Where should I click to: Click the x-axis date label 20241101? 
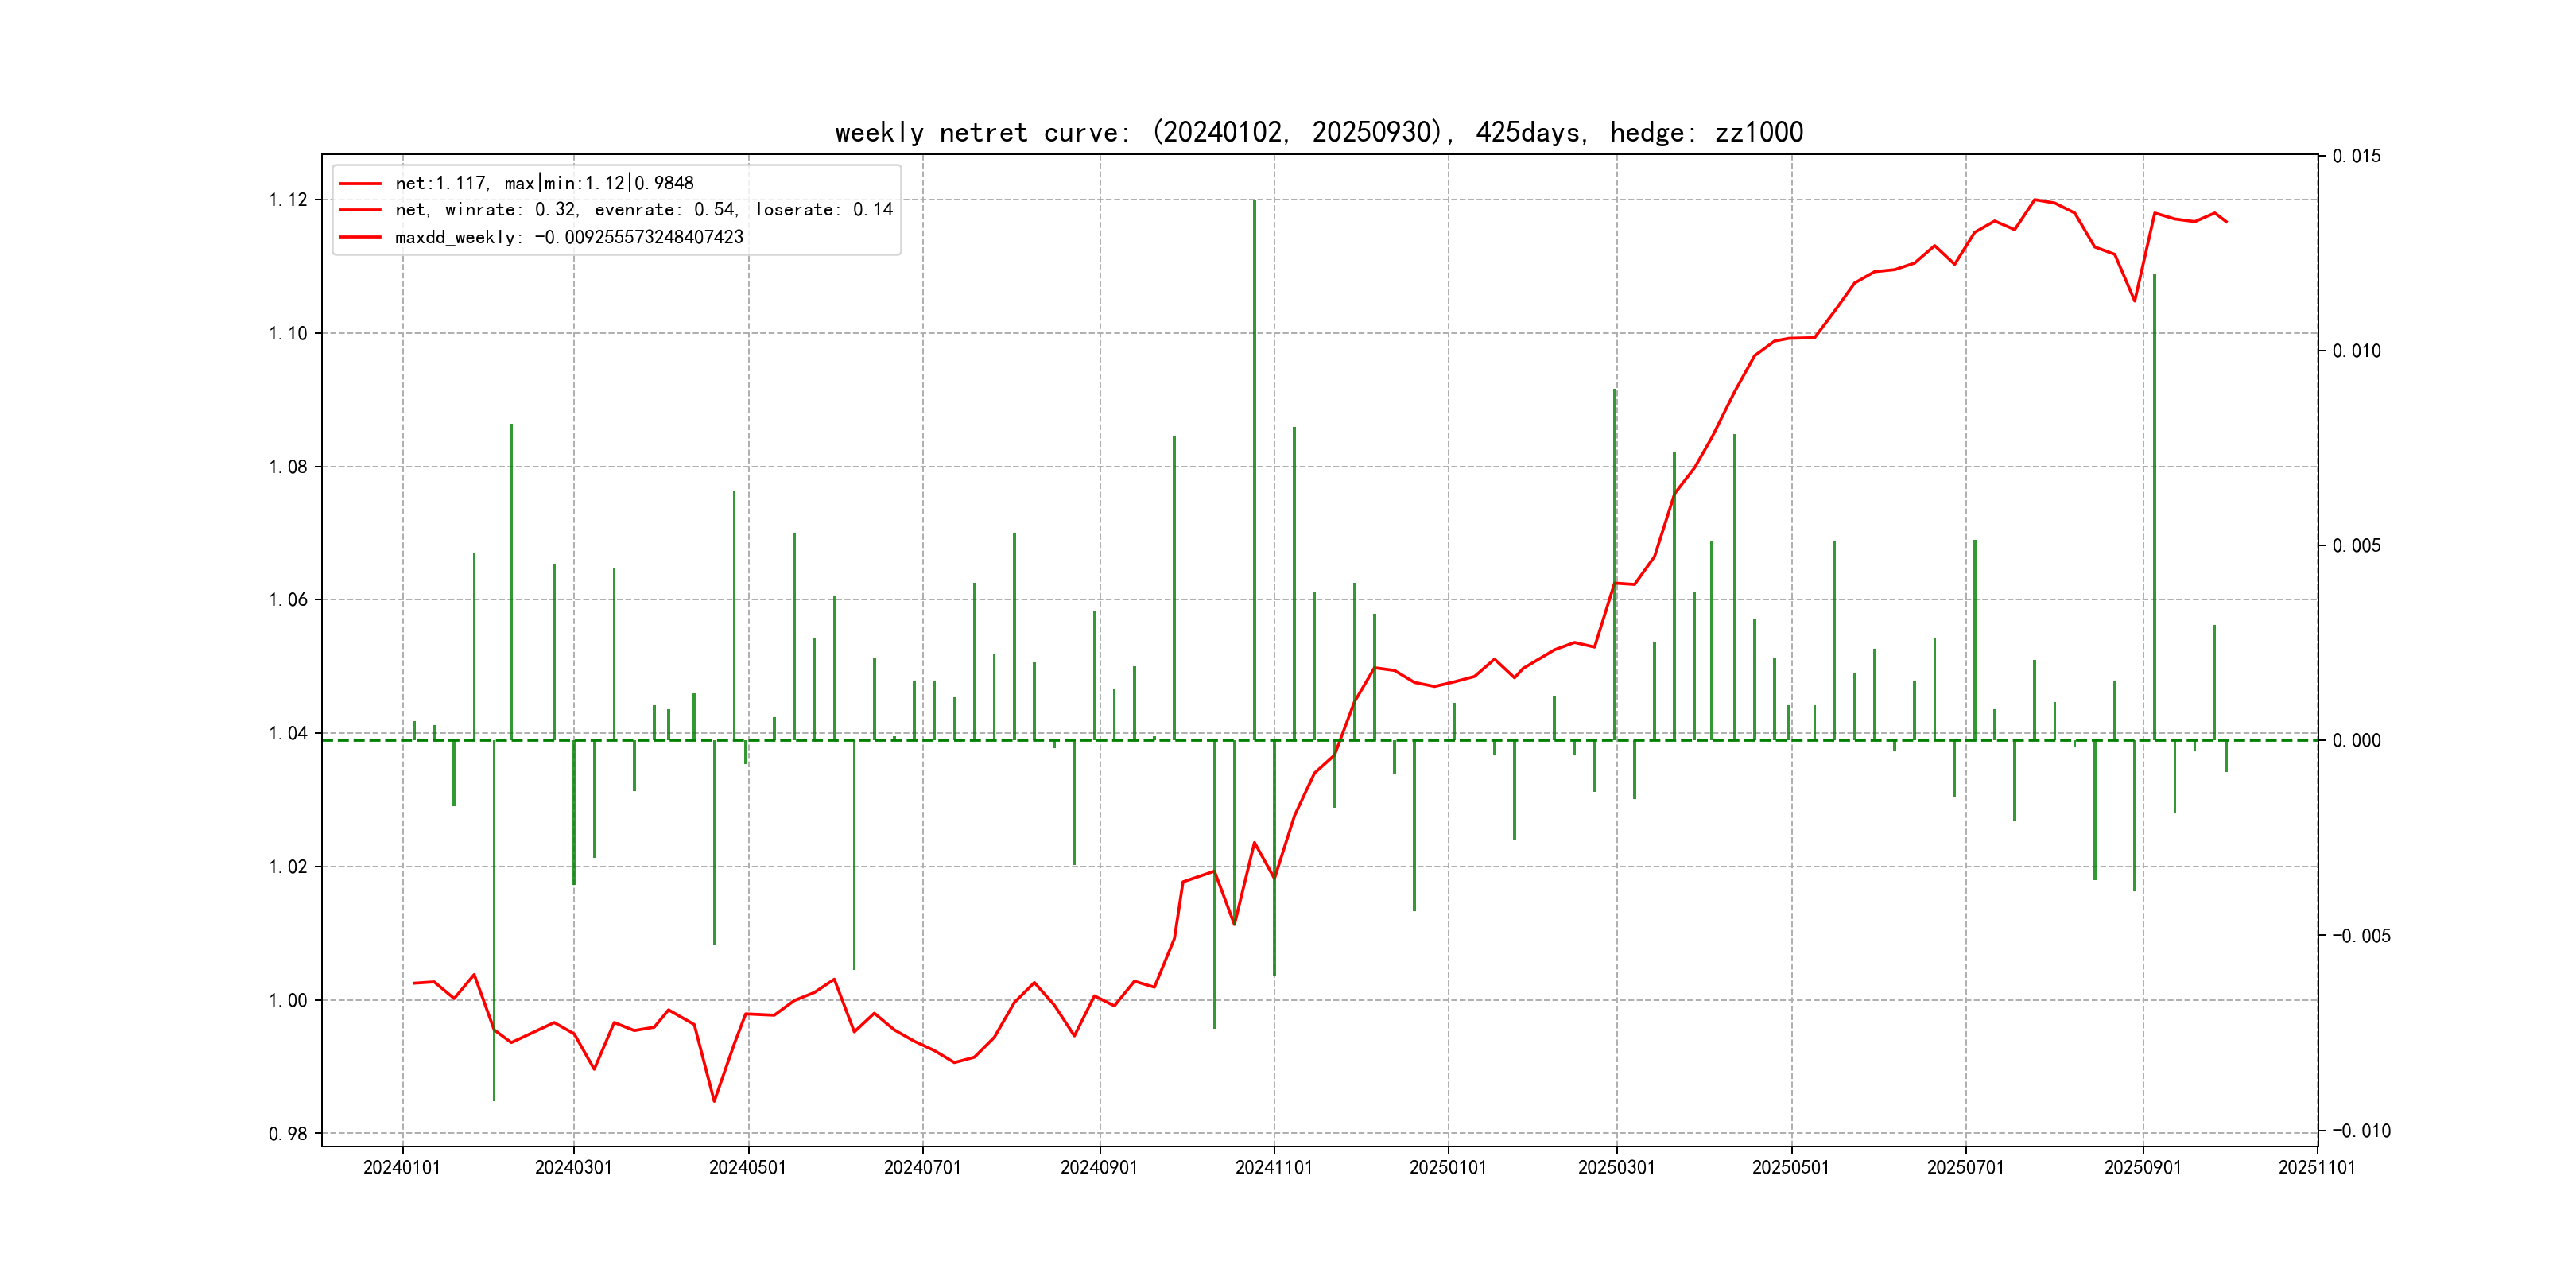[x=1273, y=1168]
